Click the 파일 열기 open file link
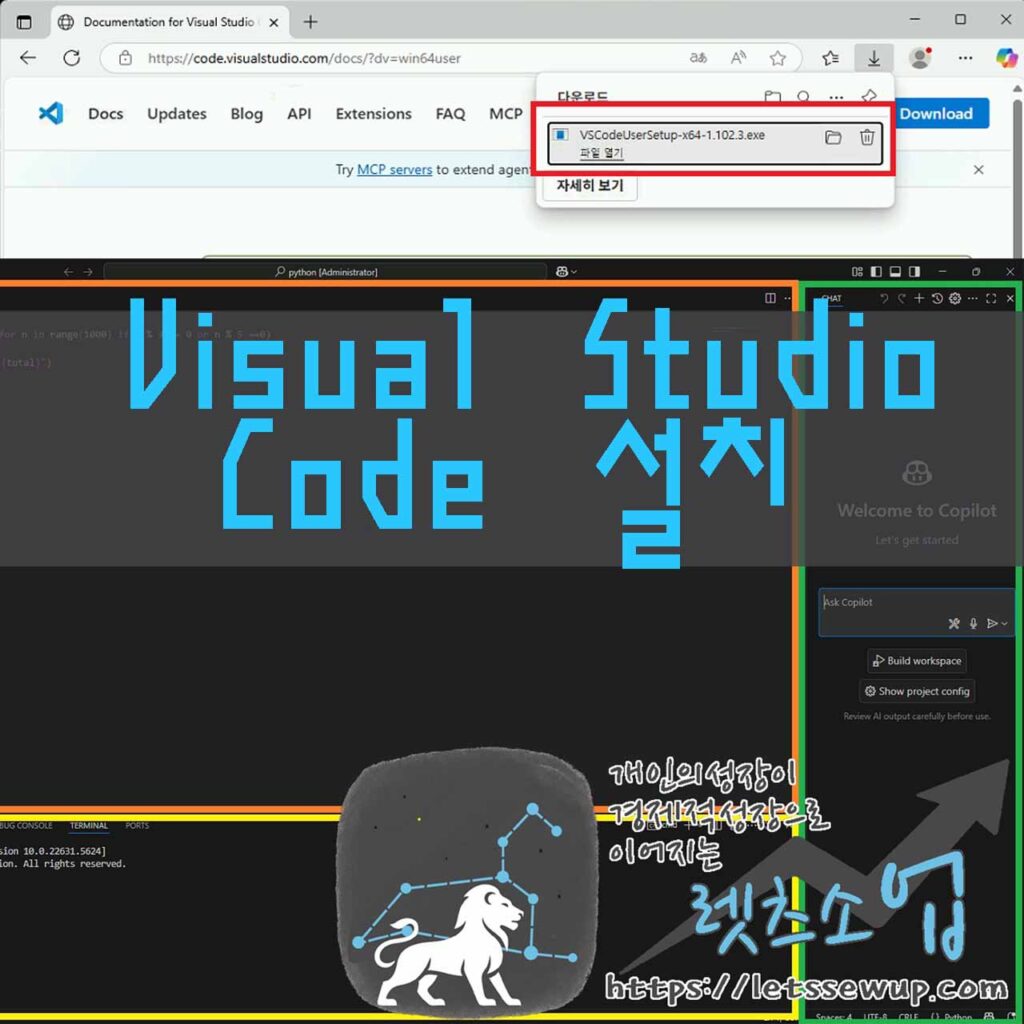Screen dimensions: 1024x1024 point(601,153)
